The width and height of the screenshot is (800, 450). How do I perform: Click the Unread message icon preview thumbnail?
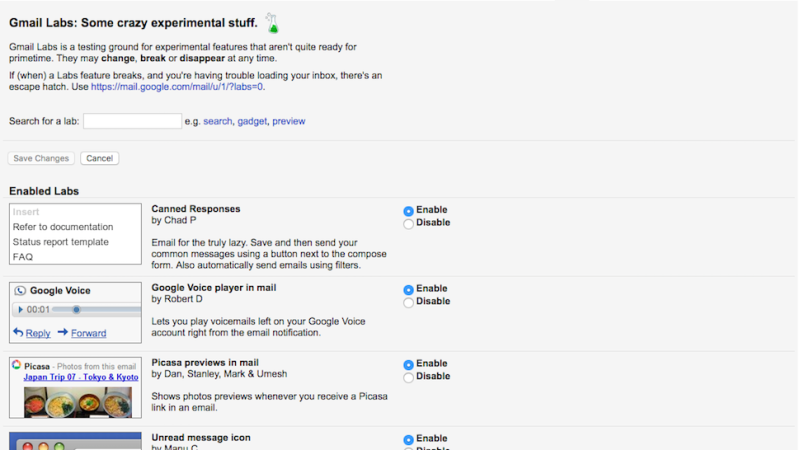(75, 441)
